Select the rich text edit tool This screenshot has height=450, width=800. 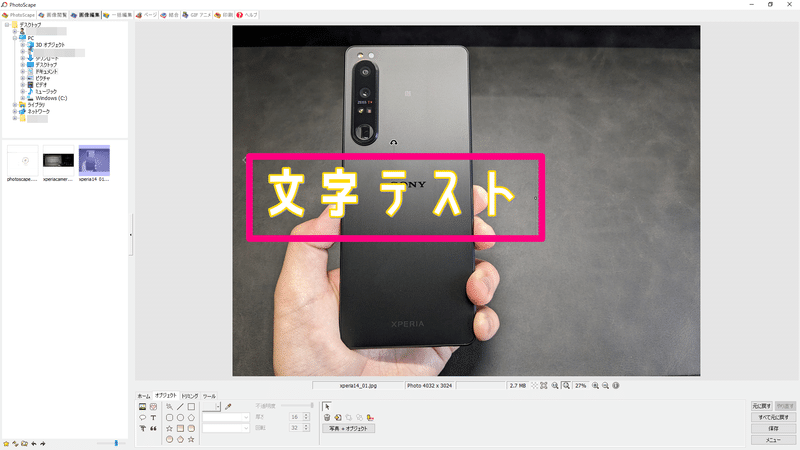[142, 429]
